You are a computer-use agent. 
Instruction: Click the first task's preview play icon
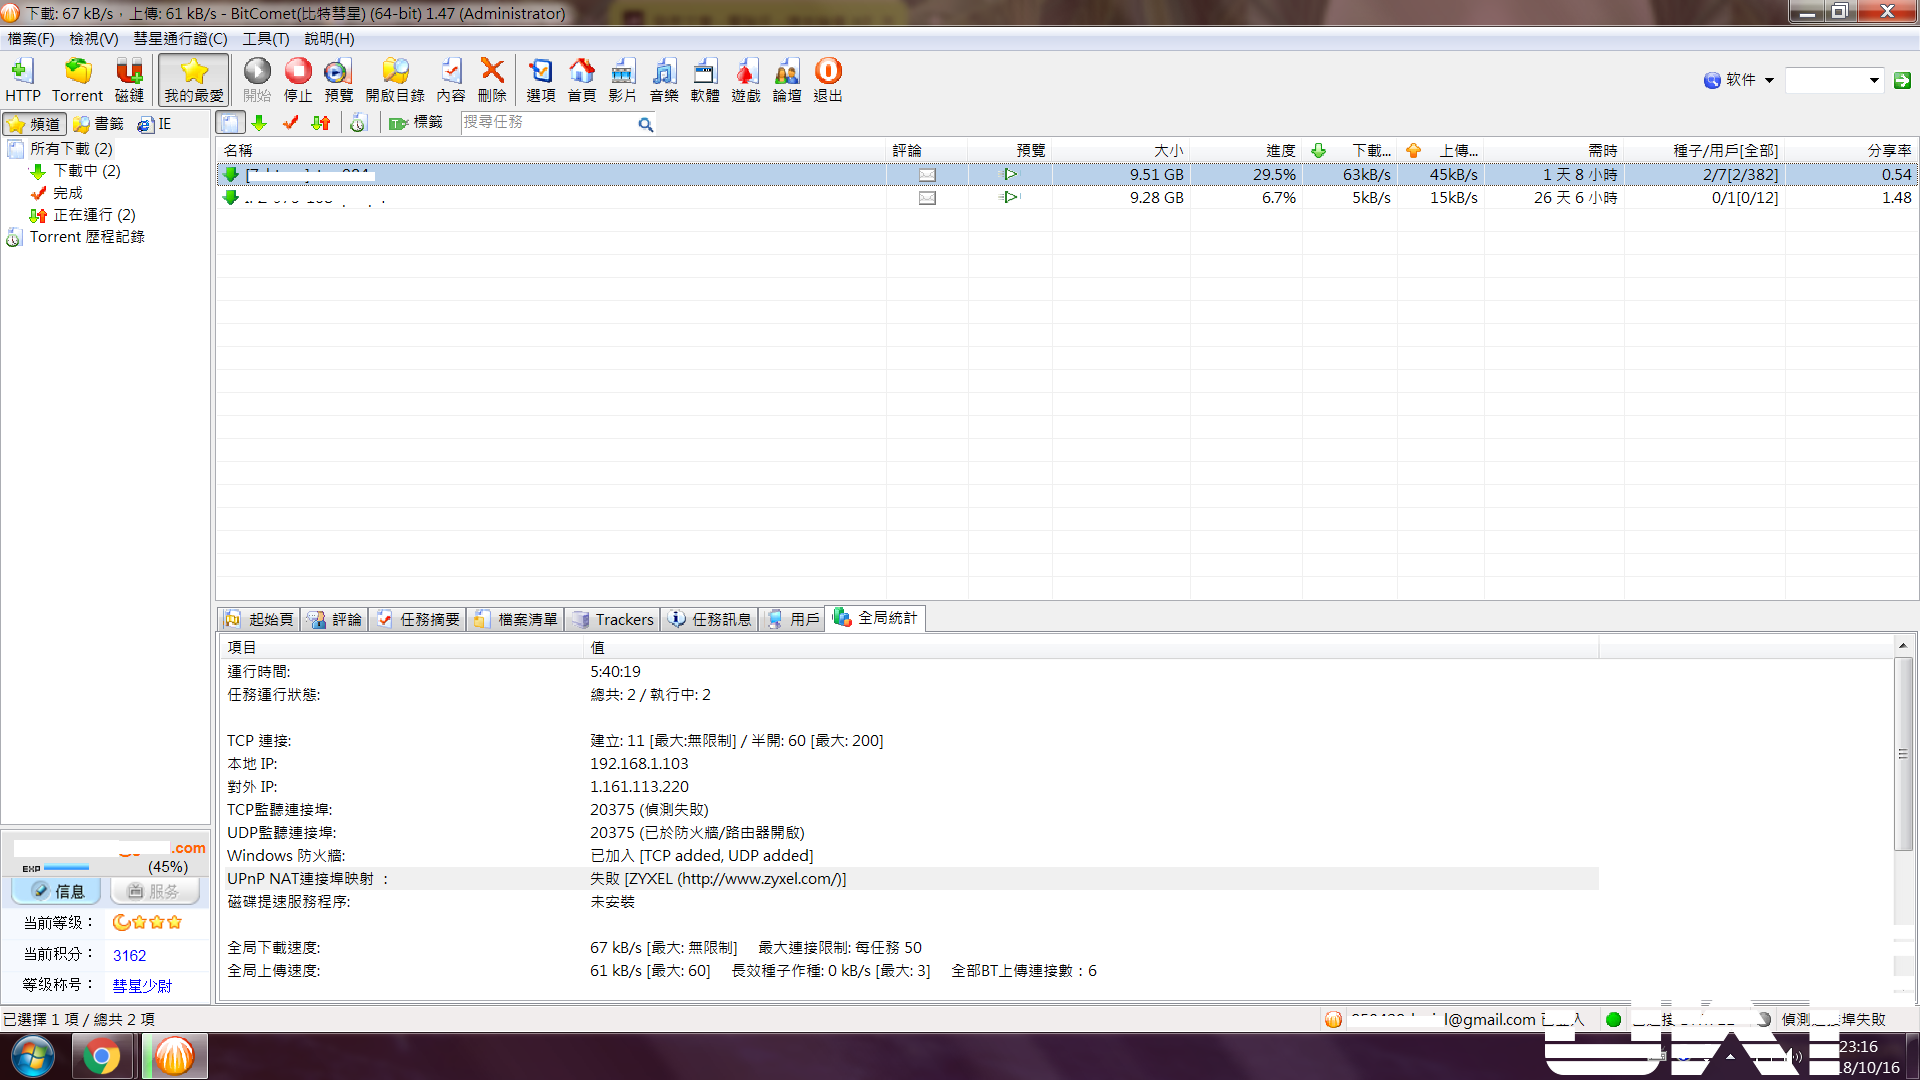(x=1010, y=174)
